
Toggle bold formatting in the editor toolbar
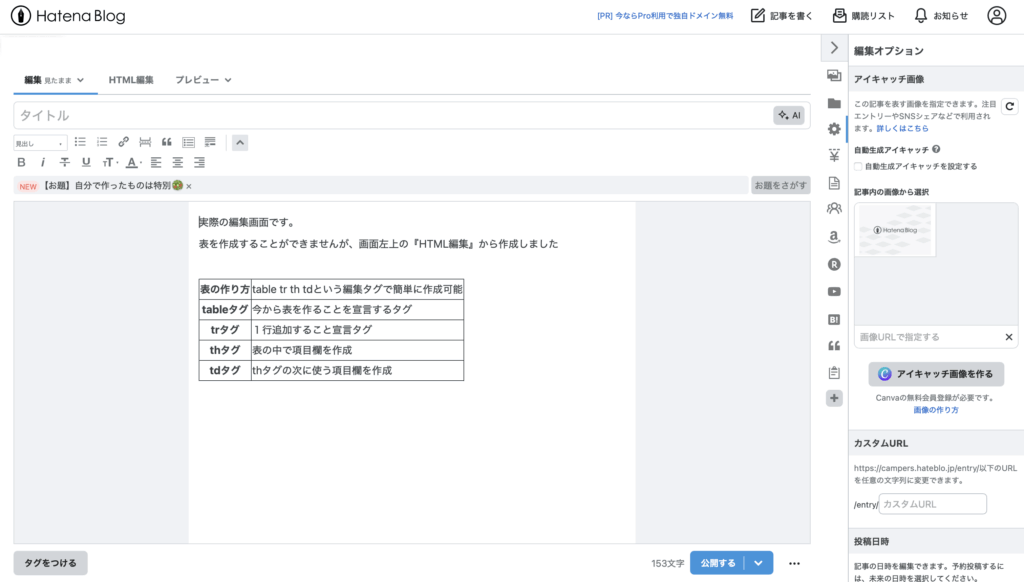coord(22,162)
